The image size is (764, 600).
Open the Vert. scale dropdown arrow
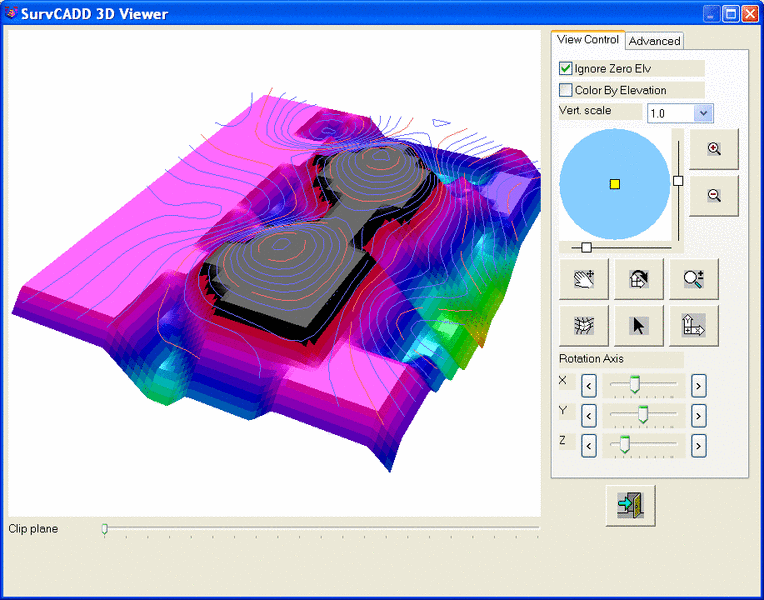(x=703, y=114)
